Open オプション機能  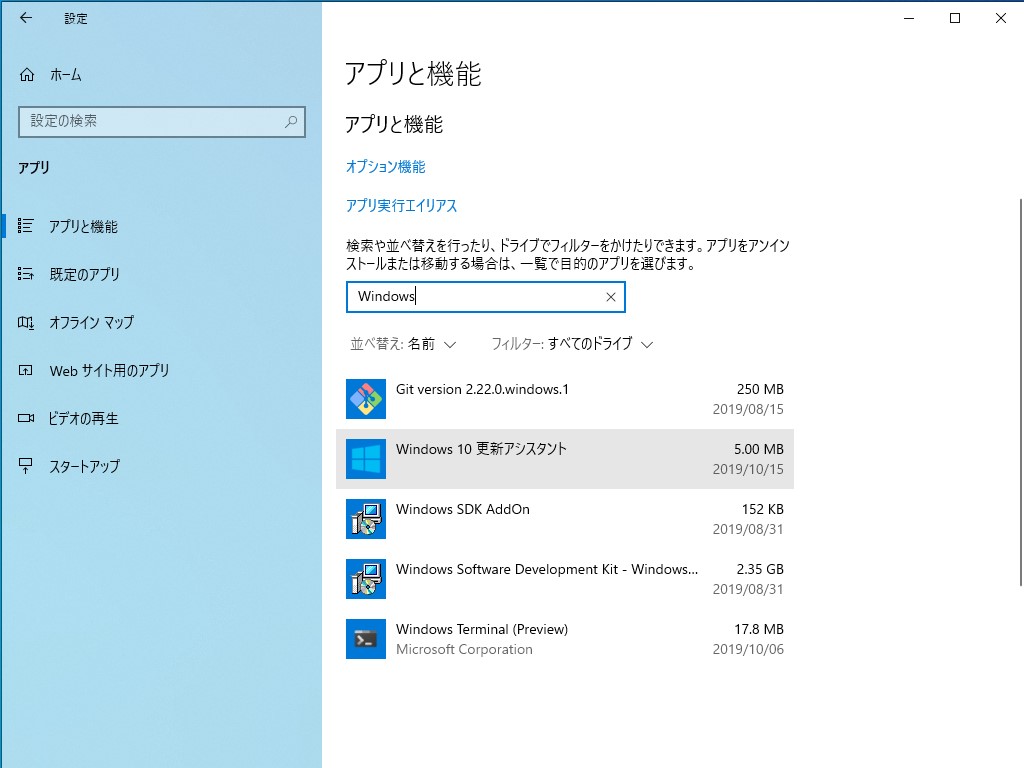[384, 167]
